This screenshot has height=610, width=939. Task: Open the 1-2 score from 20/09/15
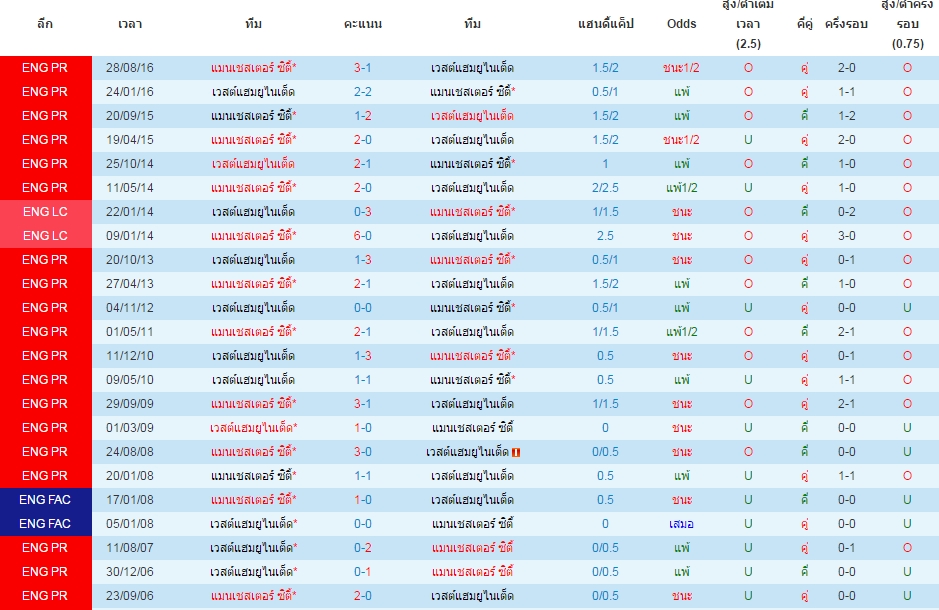[x=362, y=116]
